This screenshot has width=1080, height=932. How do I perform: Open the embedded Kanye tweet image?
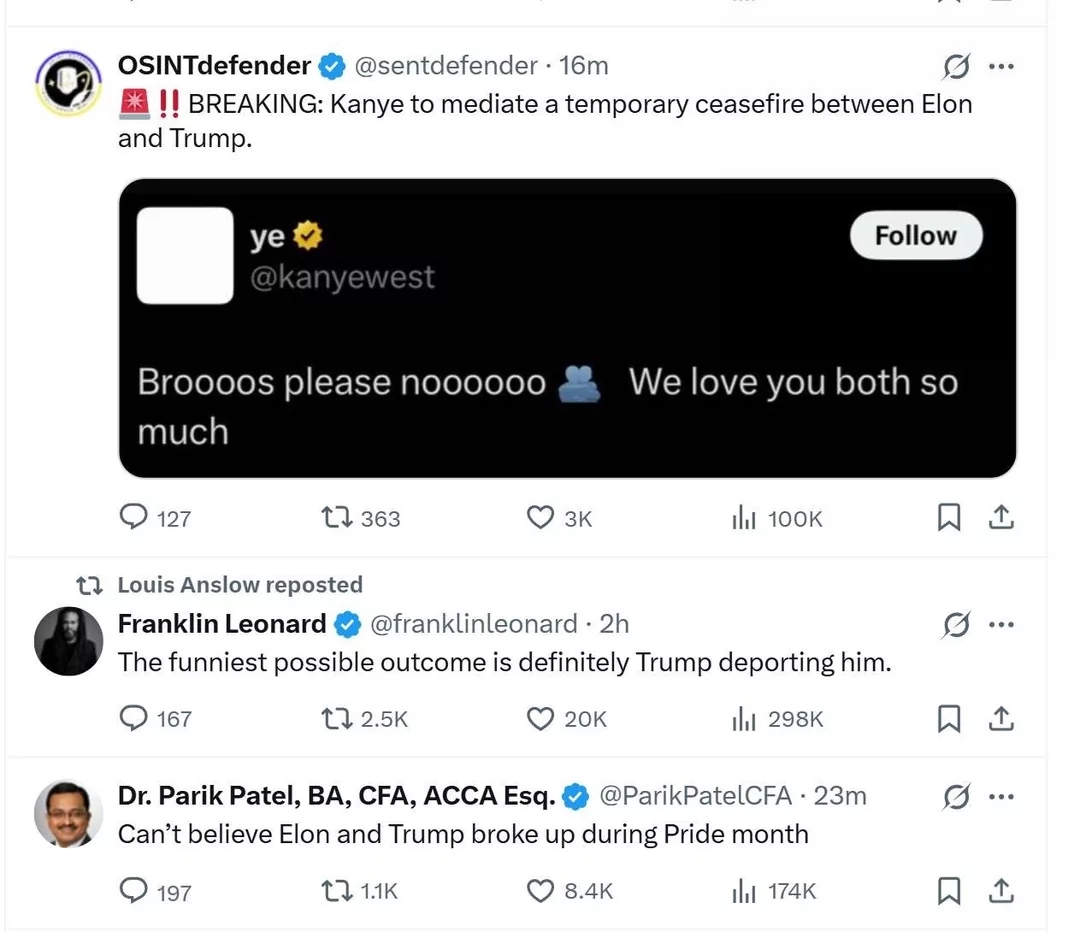(568, 328)
